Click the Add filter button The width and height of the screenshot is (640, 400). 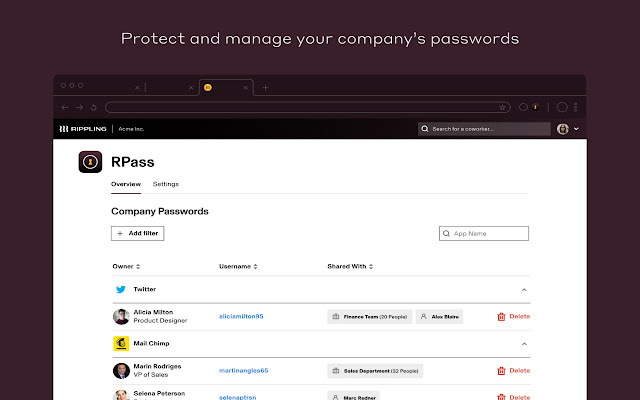point(138,233)
